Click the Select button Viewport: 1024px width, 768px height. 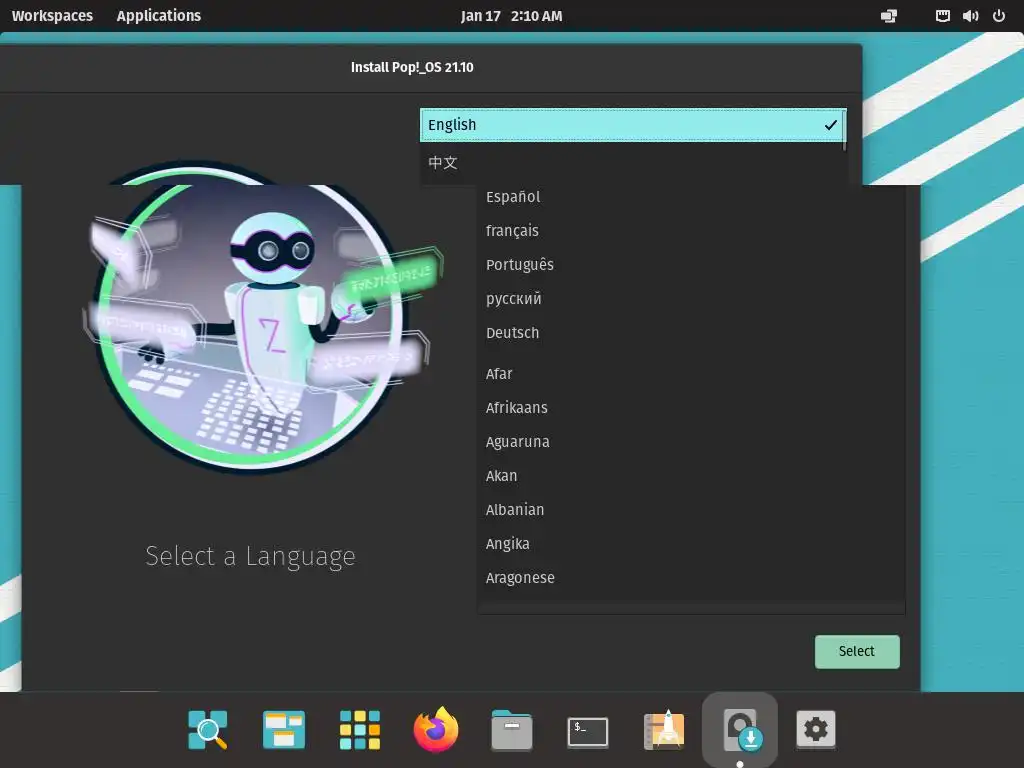857,651
